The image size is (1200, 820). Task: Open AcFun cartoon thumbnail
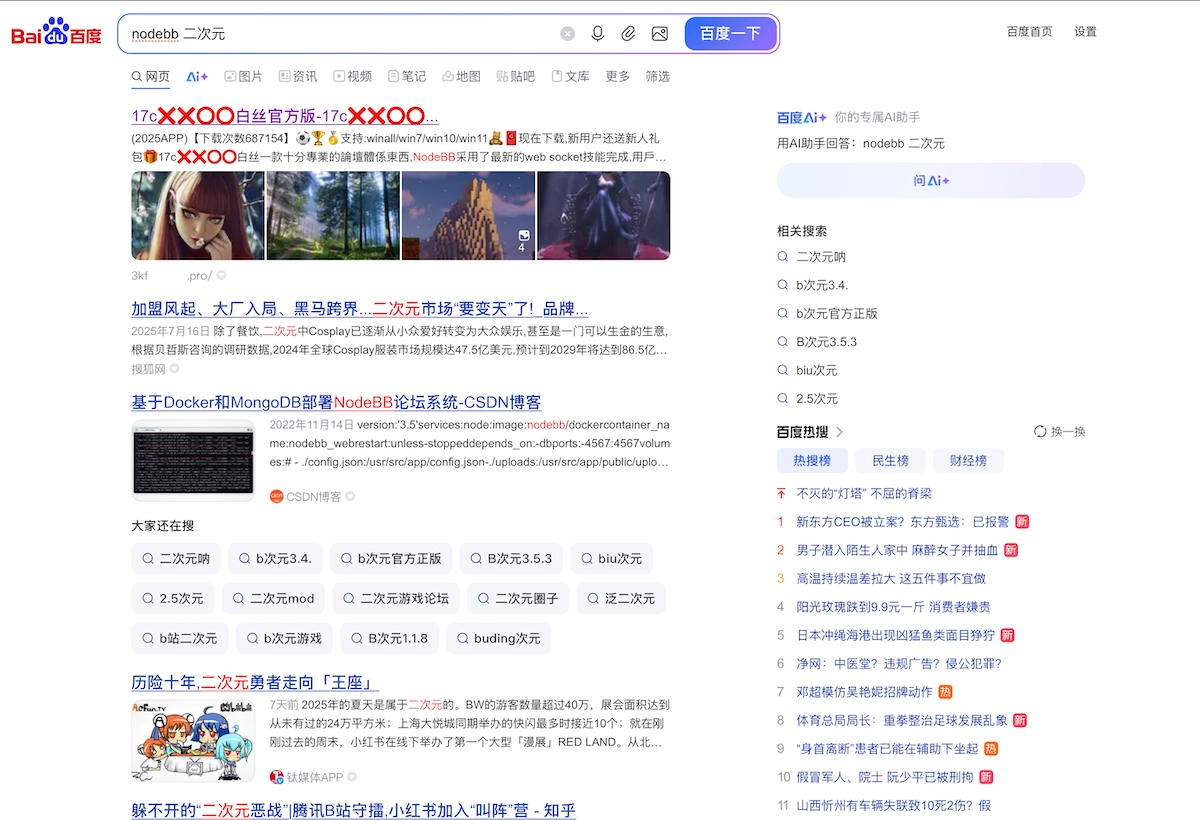pos(193,740)
